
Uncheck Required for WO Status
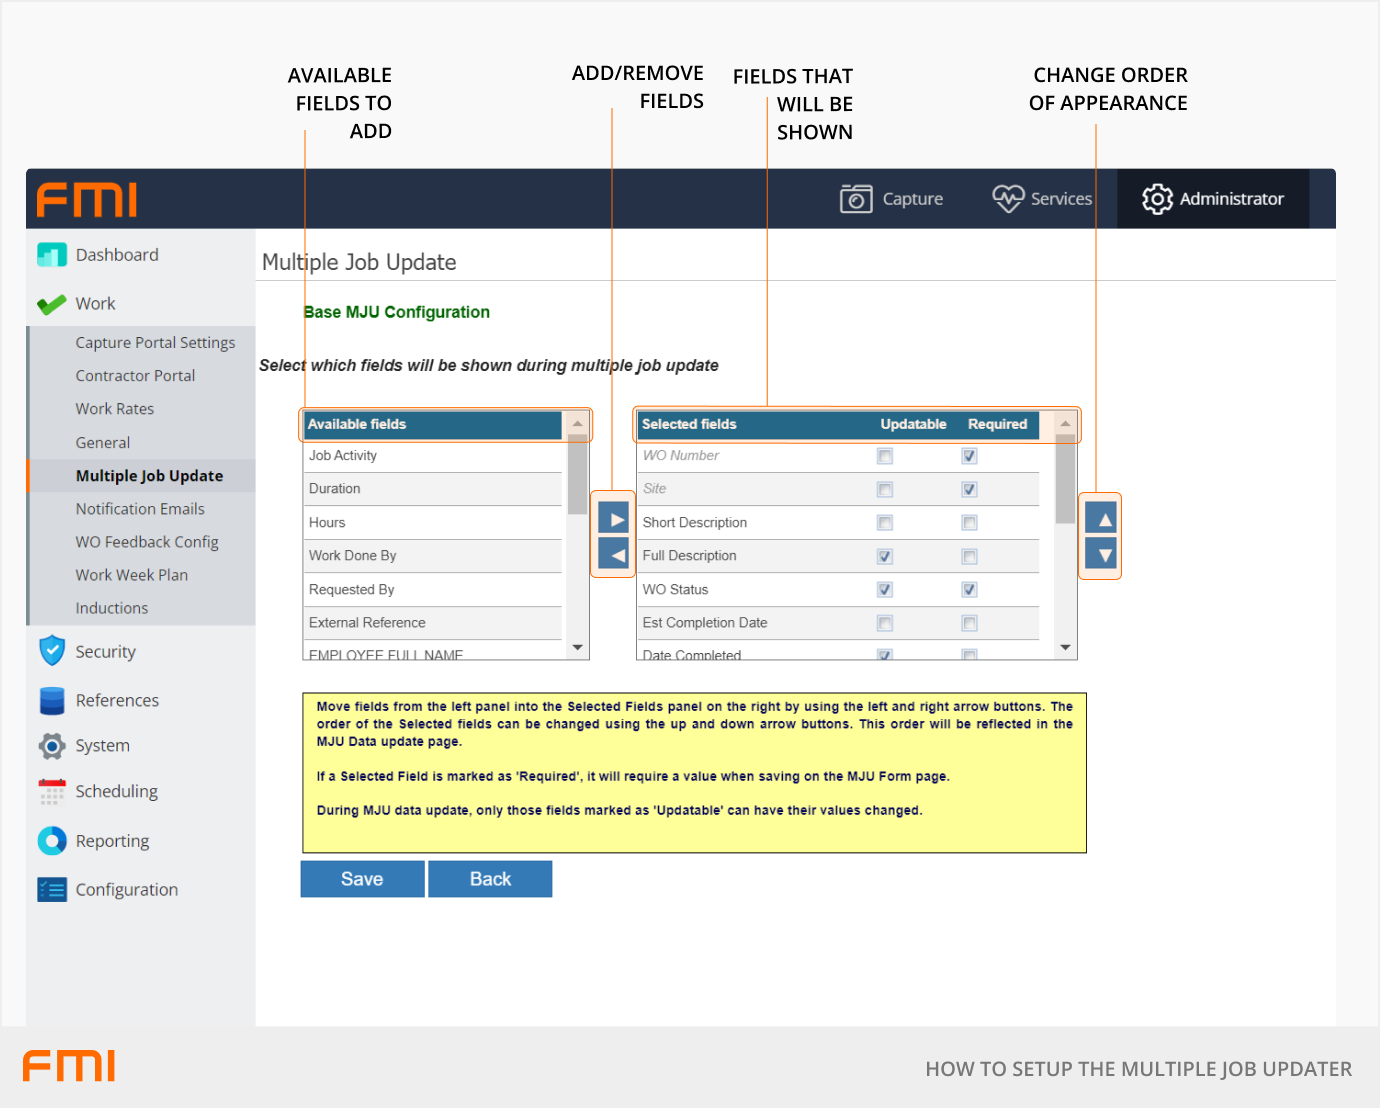(x=969, y=590)
